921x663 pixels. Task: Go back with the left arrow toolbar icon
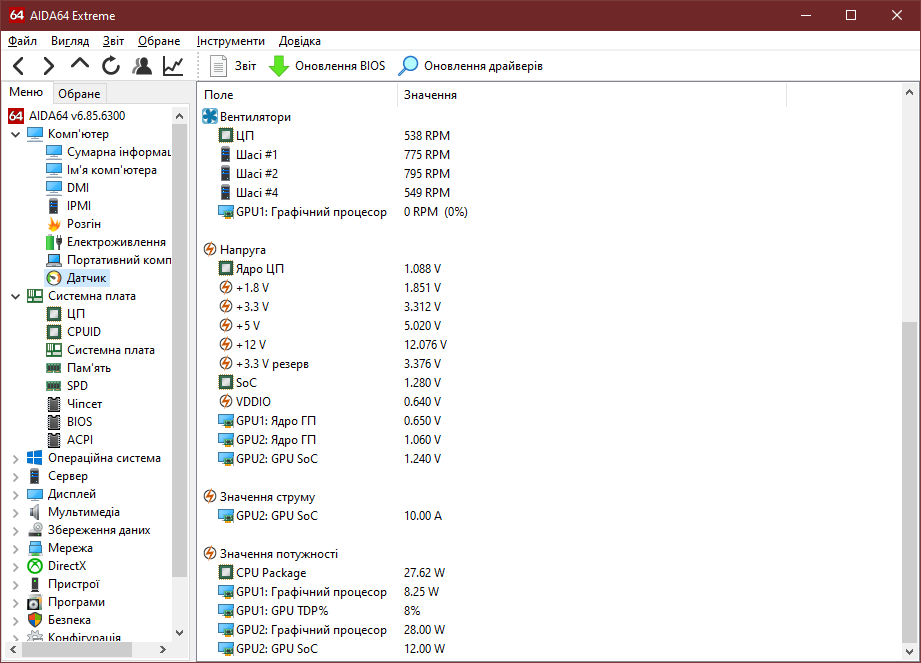click(x=19, y=66)
